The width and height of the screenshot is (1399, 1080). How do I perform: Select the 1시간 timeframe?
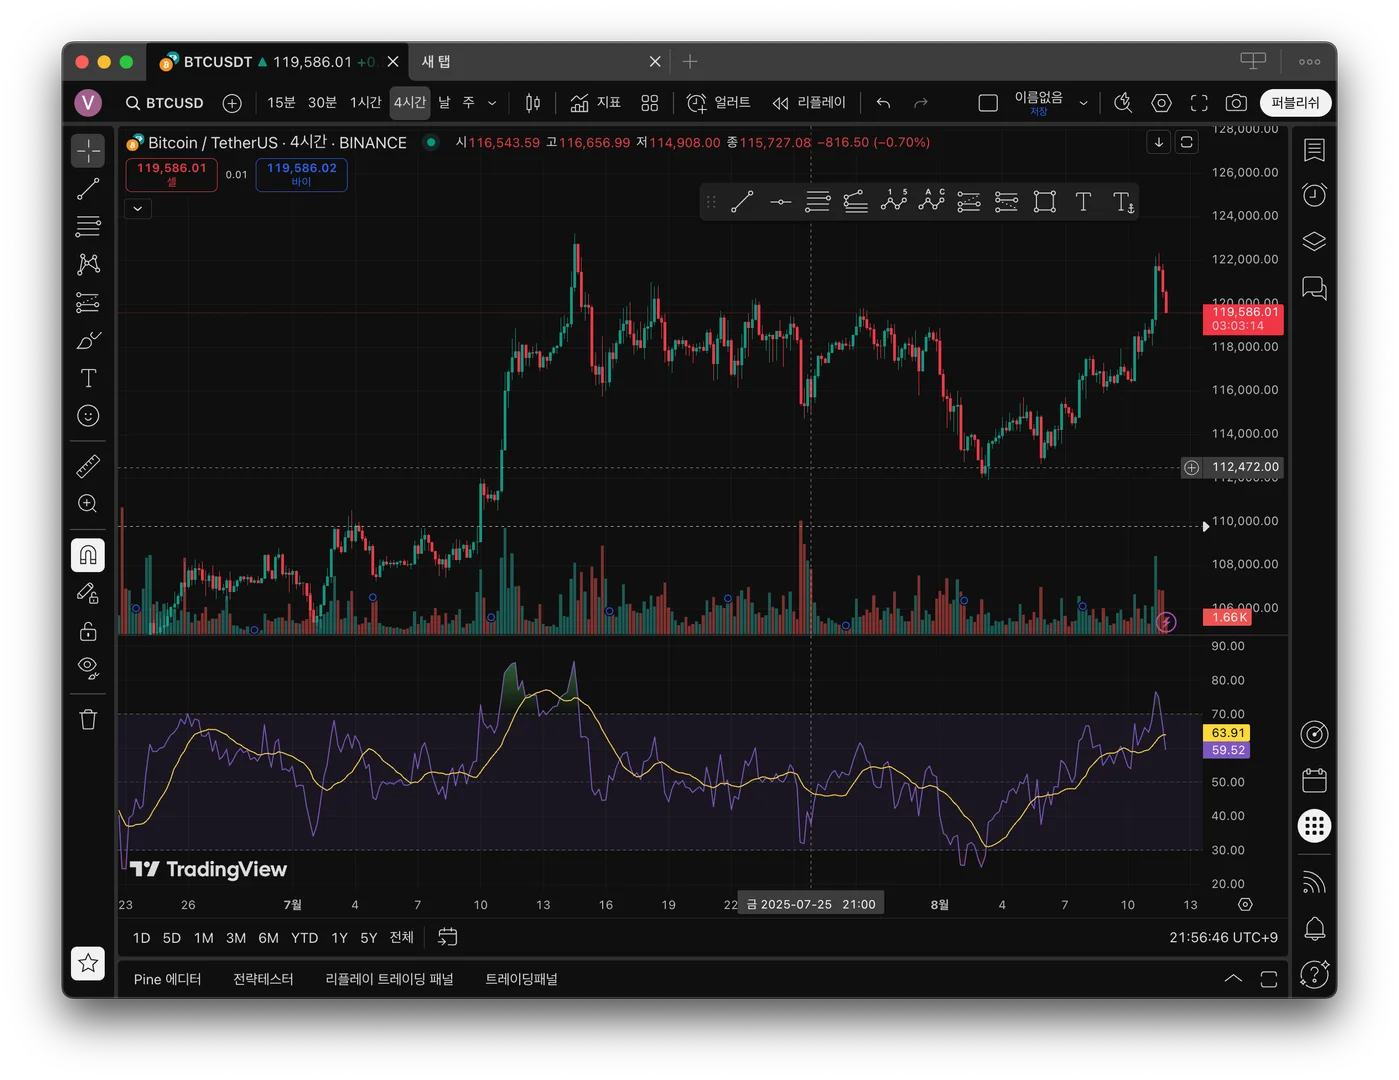point(365,103)
